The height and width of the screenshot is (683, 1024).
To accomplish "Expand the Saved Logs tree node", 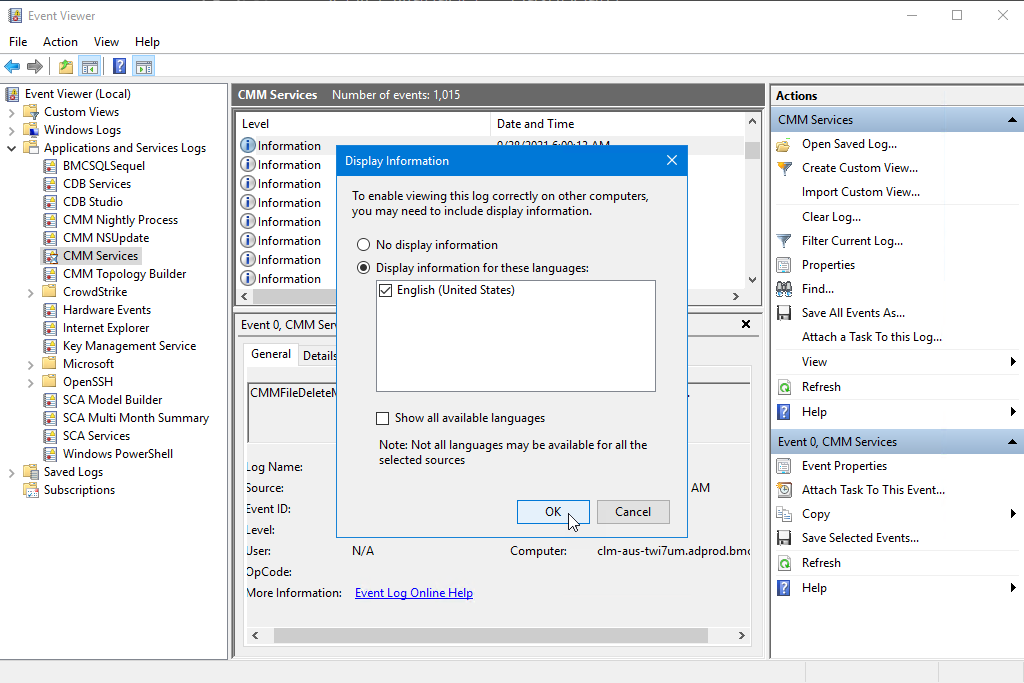I will pyautogui.click(x=11, y=472).
